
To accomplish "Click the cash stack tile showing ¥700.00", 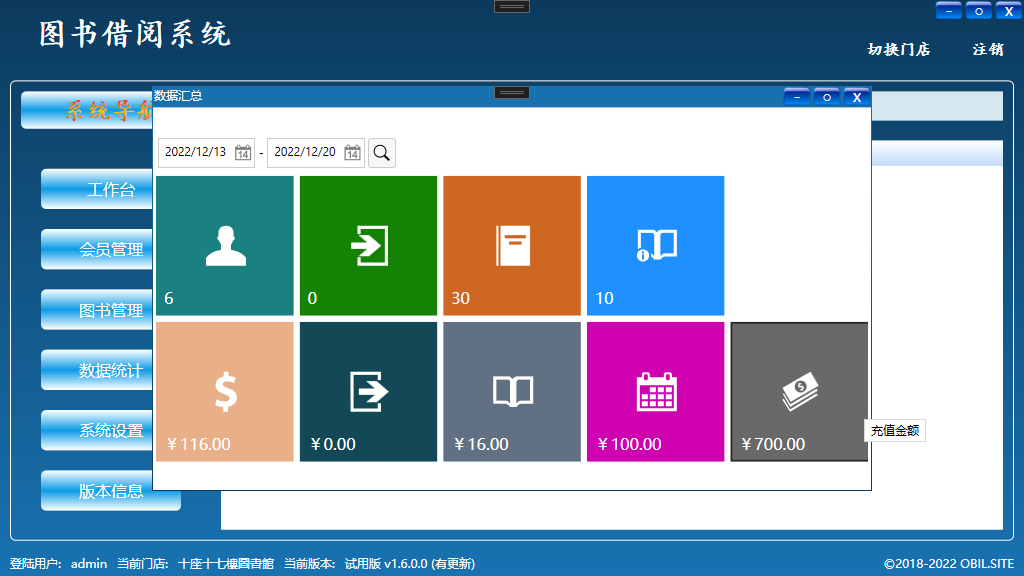I will click(x=799, y=391).
